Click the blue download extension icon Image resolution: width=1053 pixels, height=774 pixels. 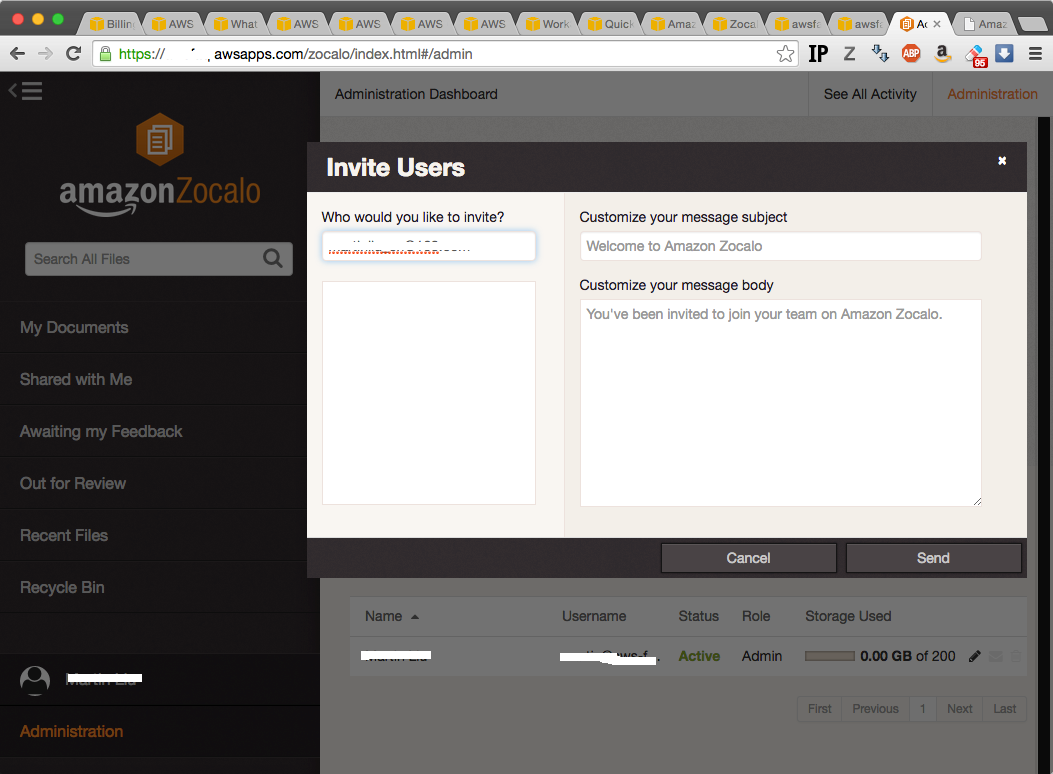click(1004, 53)
